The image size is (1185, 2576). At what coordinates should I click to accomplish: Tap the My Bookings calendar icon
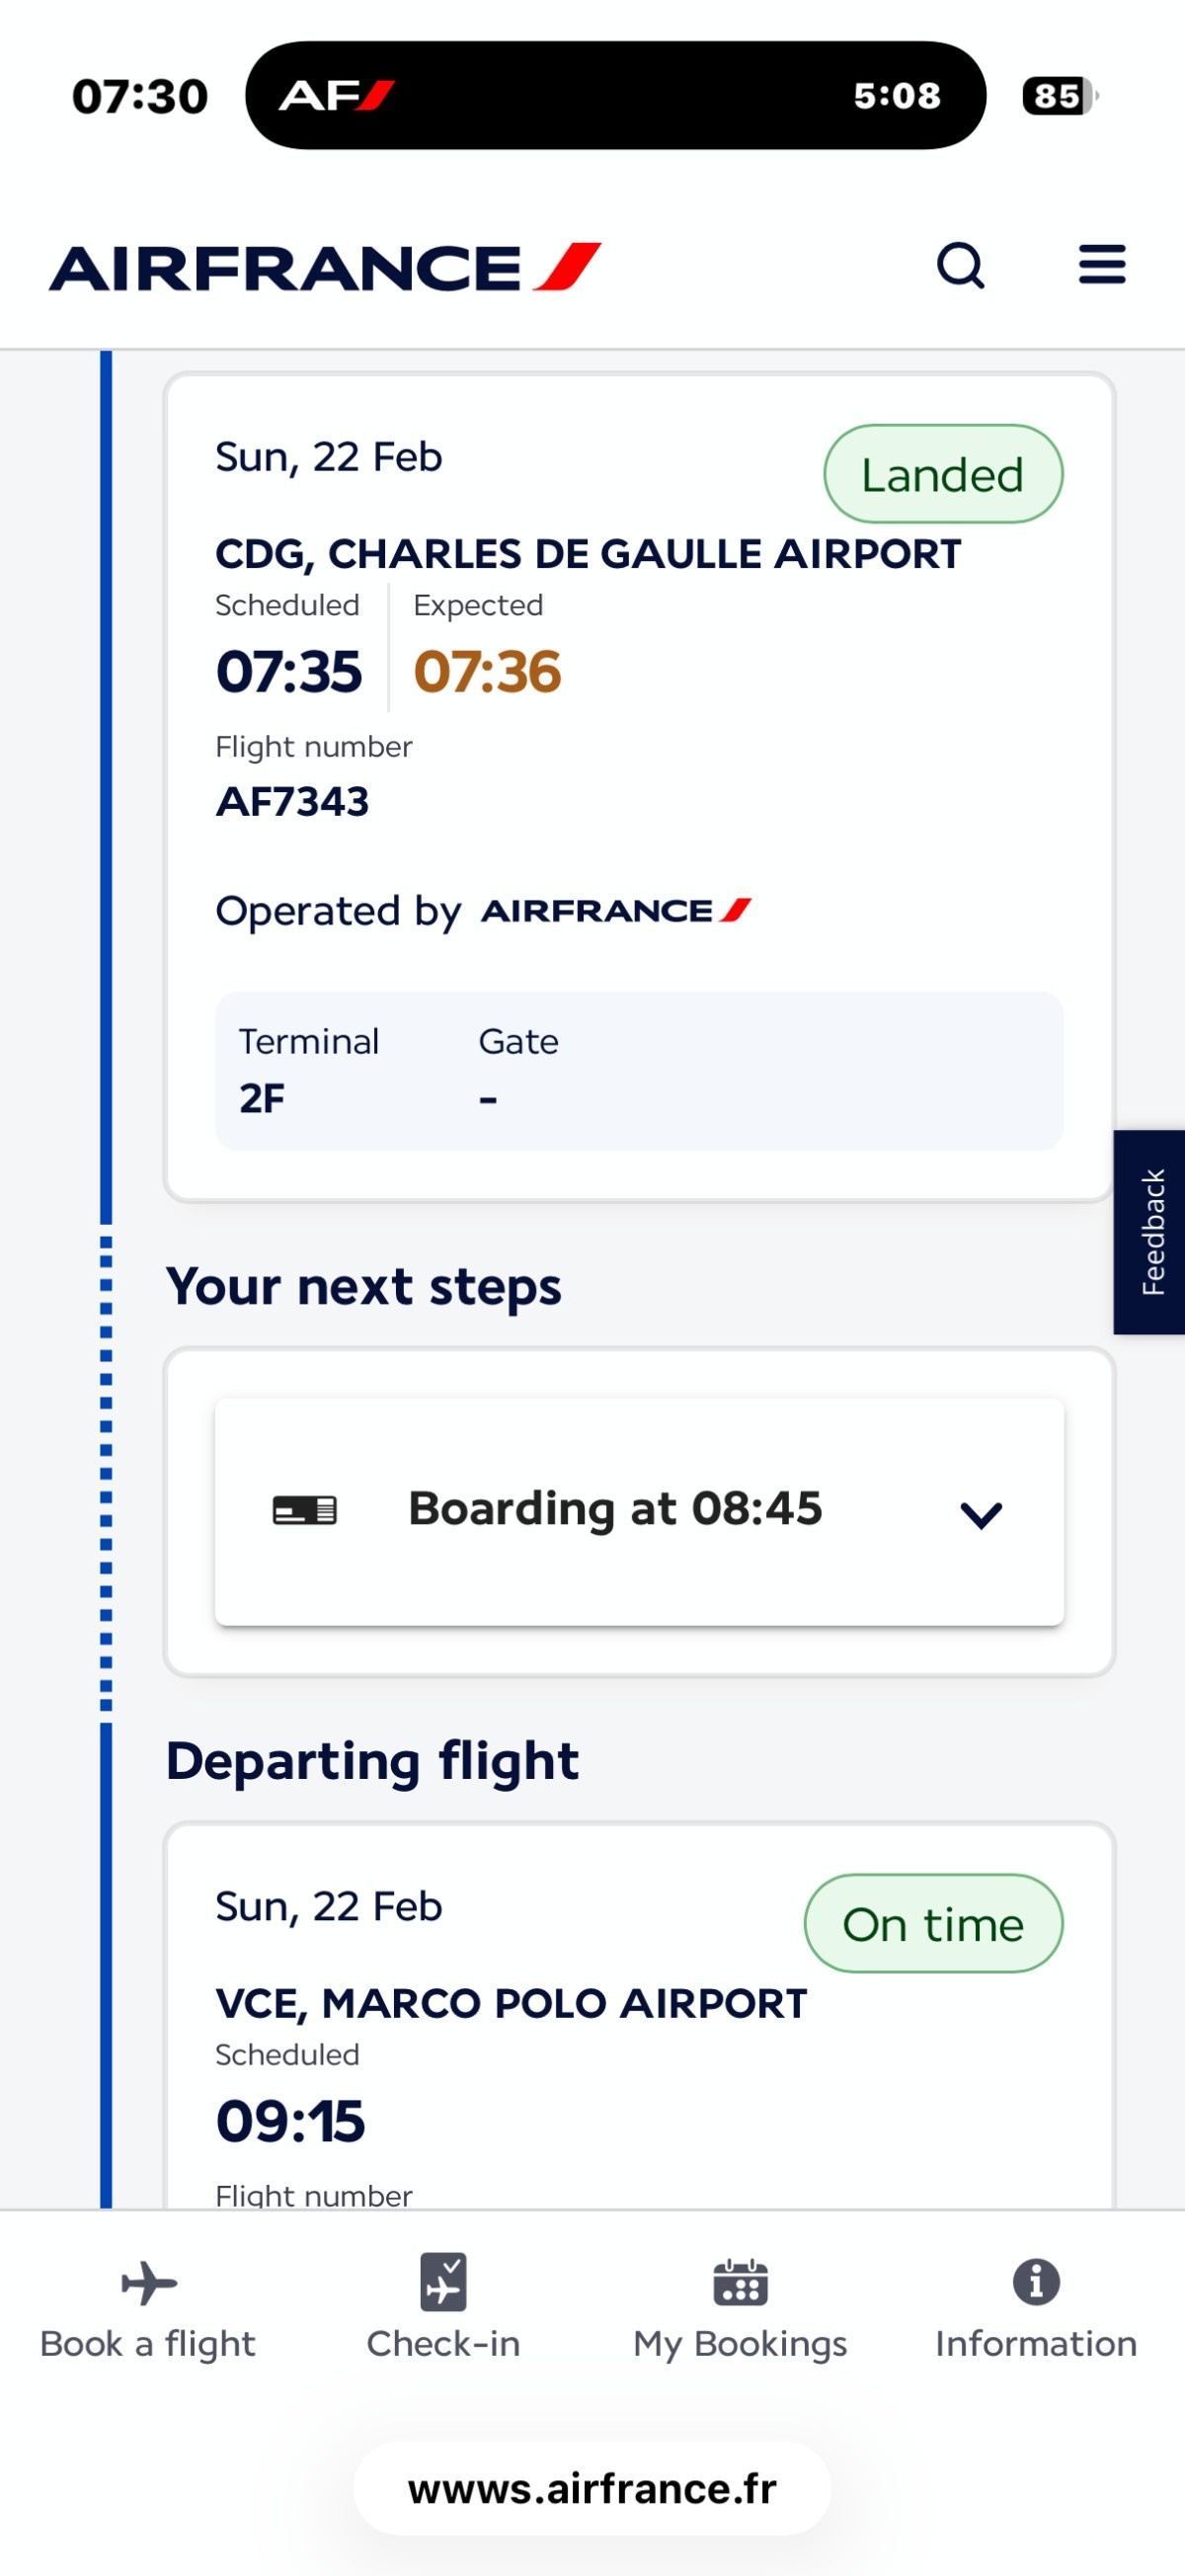coord(740,2283)
